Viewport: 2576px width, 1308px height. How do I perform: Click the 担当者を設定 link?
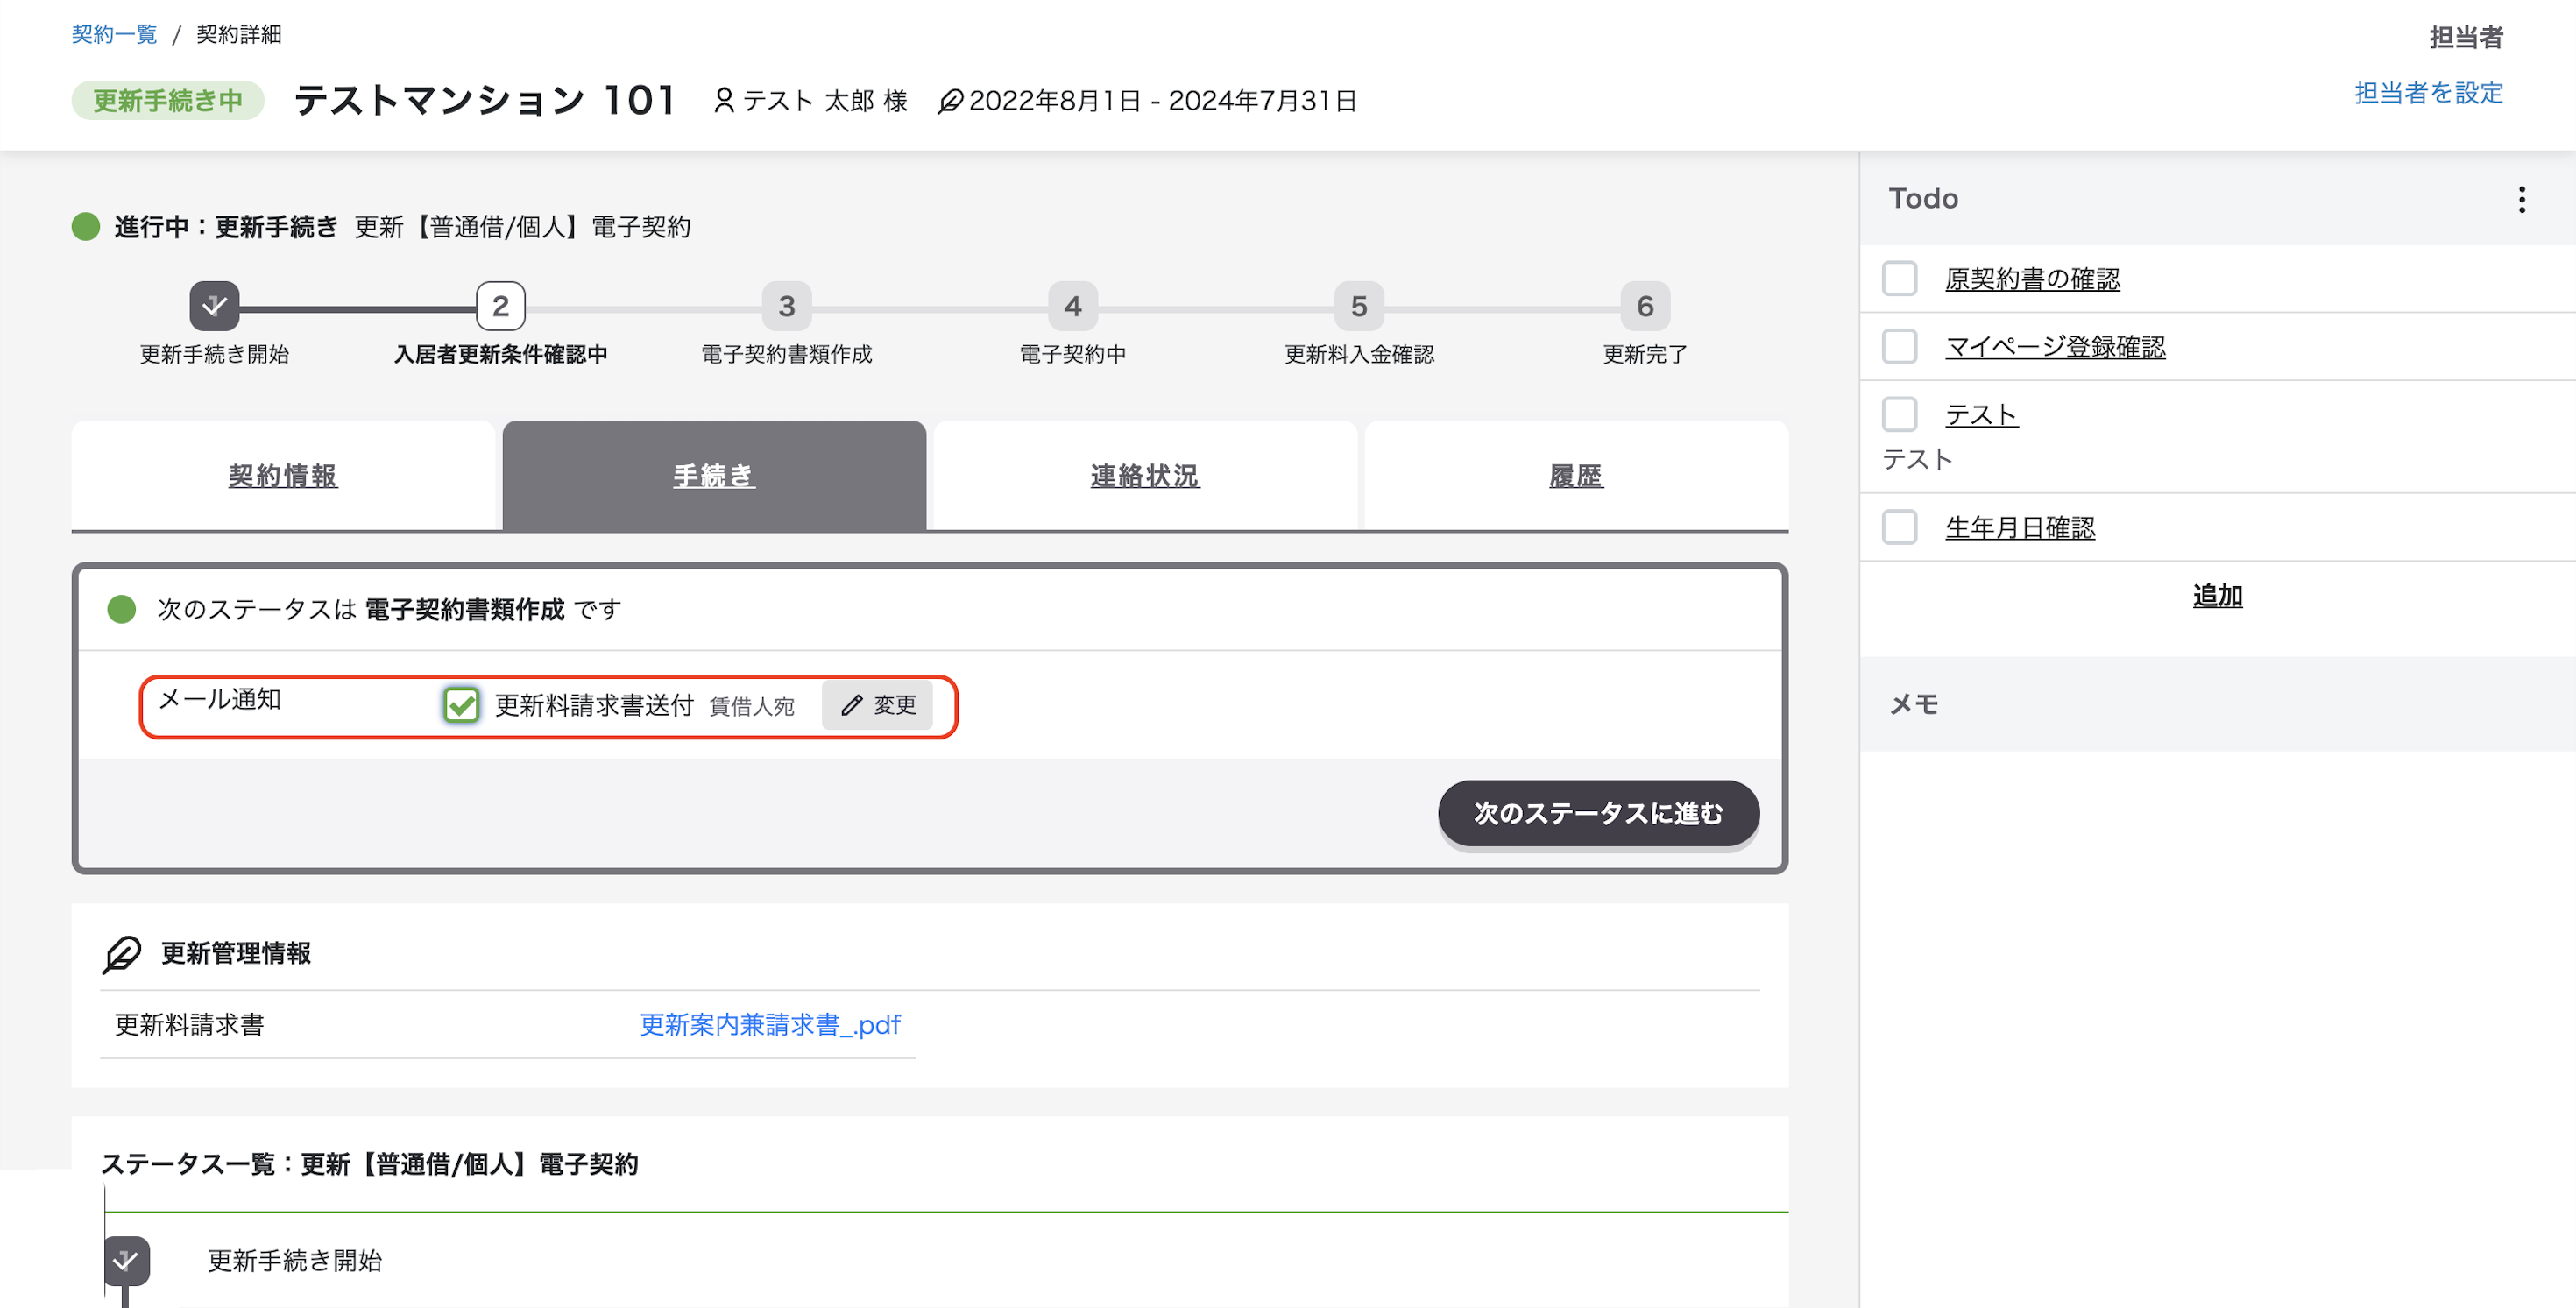tap(2428, 93)
